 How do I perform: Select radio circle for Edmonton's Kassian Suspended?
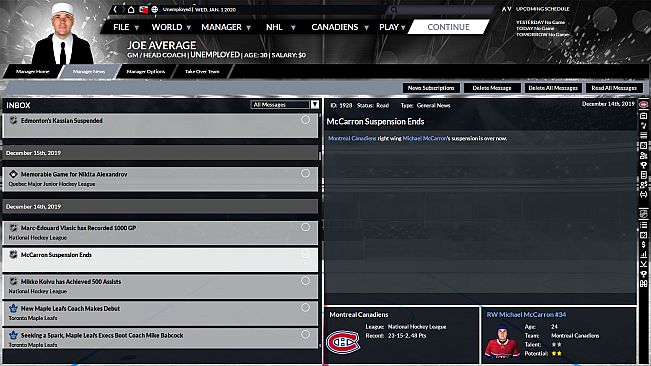(306, 120)
